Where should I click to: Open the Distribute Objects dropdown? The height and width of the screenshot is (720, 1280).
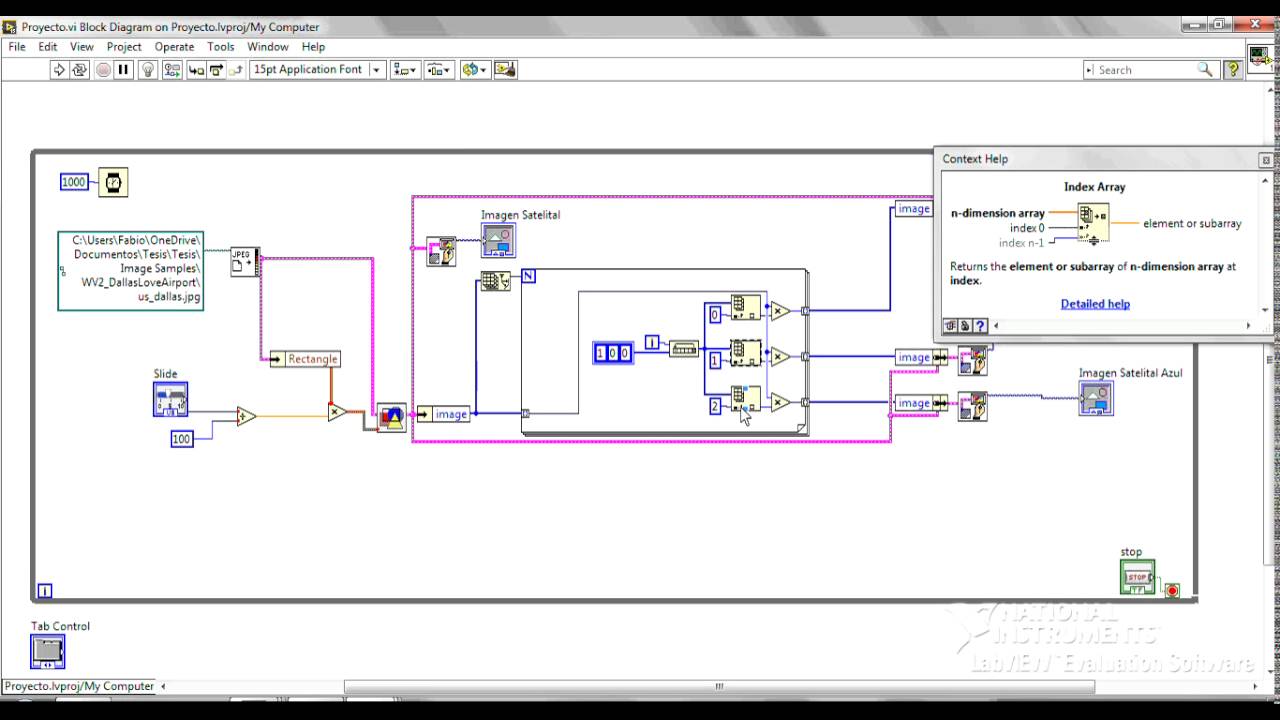pos(439,69)
